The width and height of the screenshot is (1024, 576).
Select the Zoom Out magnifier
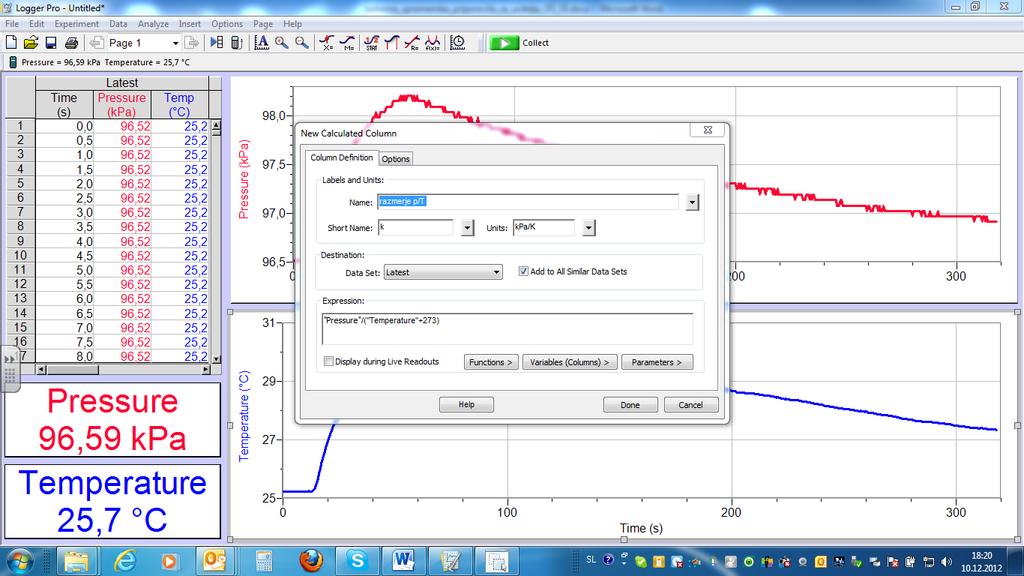click(302, 42)
